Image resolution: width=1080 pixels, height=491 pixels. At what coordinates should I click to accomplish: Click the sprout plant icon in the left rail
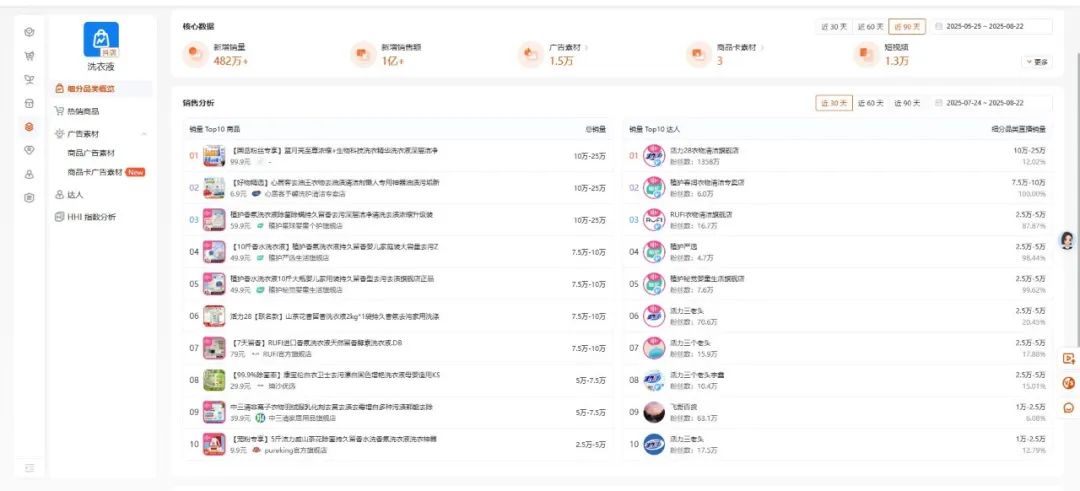(29, 80)
